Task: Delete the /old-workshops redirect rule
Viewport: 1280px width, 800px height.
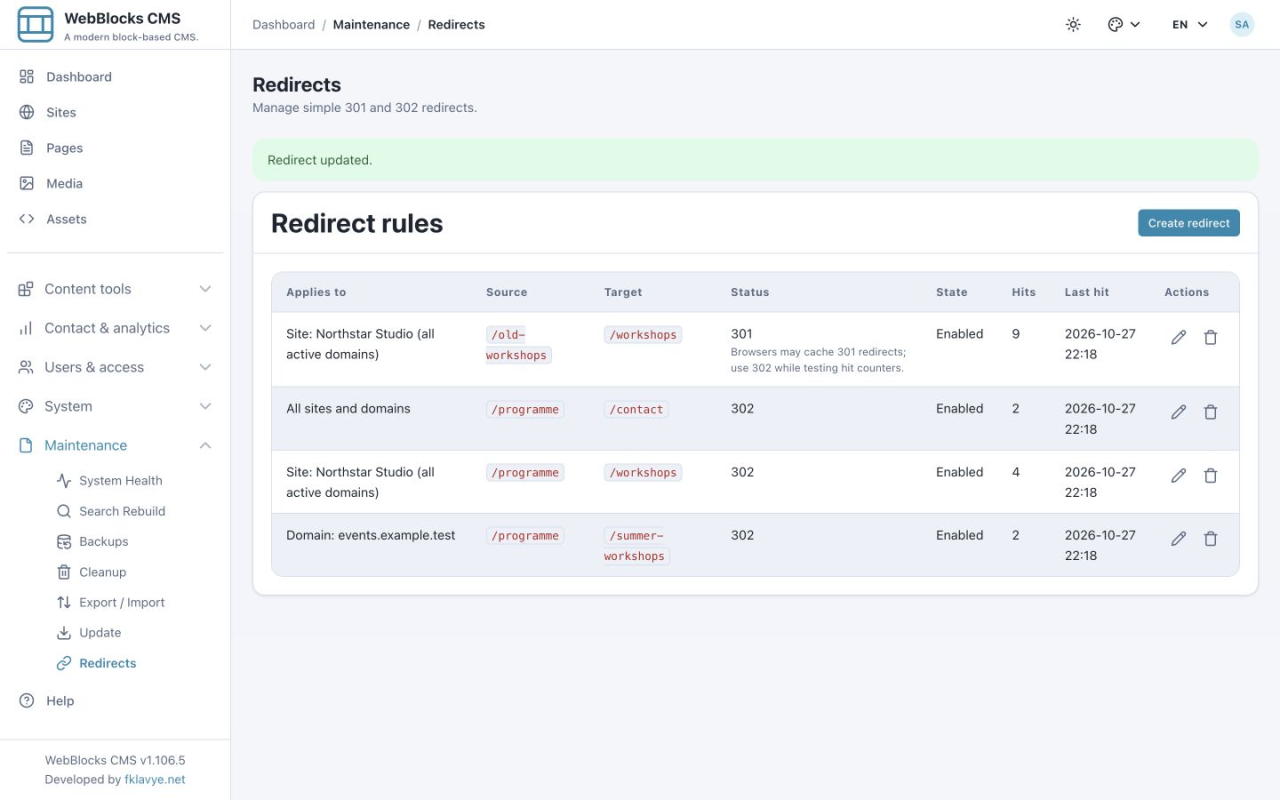Action: 1210,338
